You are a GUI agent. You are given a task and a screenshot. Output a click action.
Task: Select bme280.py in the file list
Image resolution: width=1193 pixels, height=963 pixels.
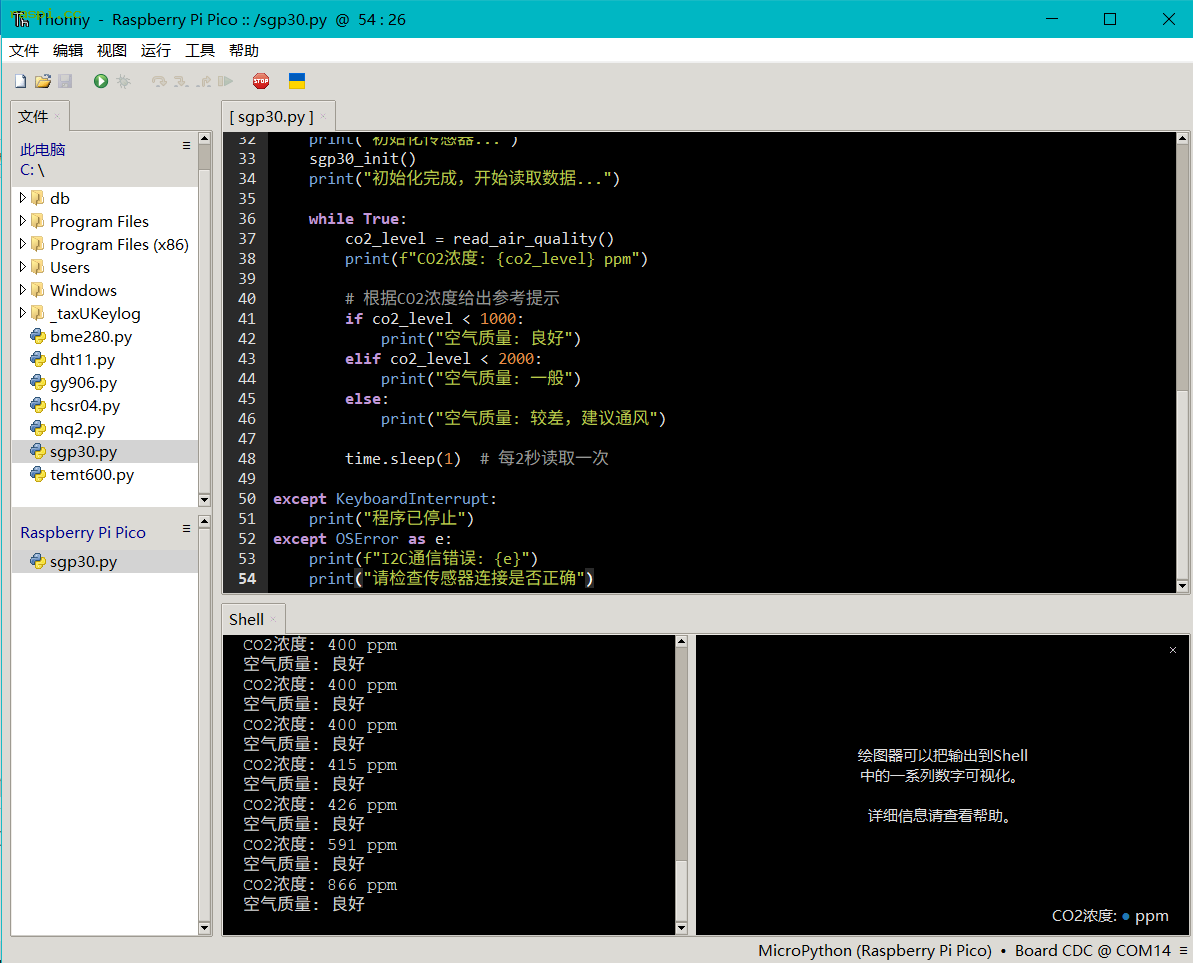(x=90, y=336)
